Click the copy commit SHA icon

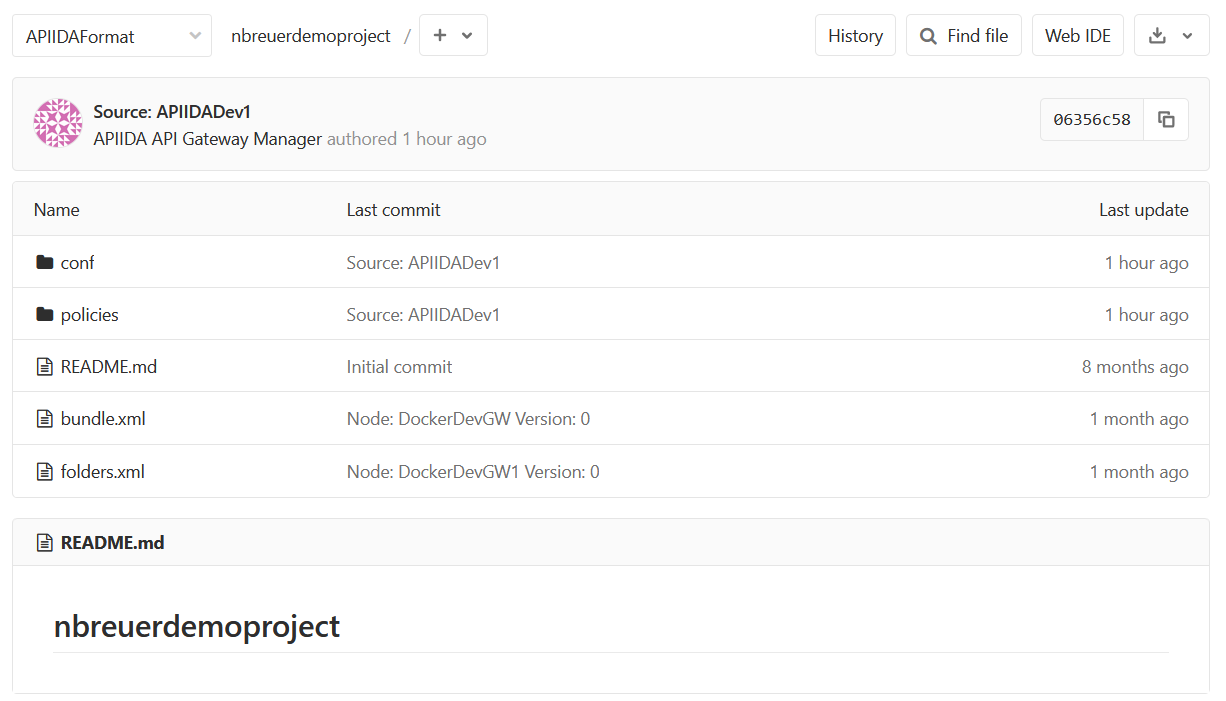coord(1166,118)
